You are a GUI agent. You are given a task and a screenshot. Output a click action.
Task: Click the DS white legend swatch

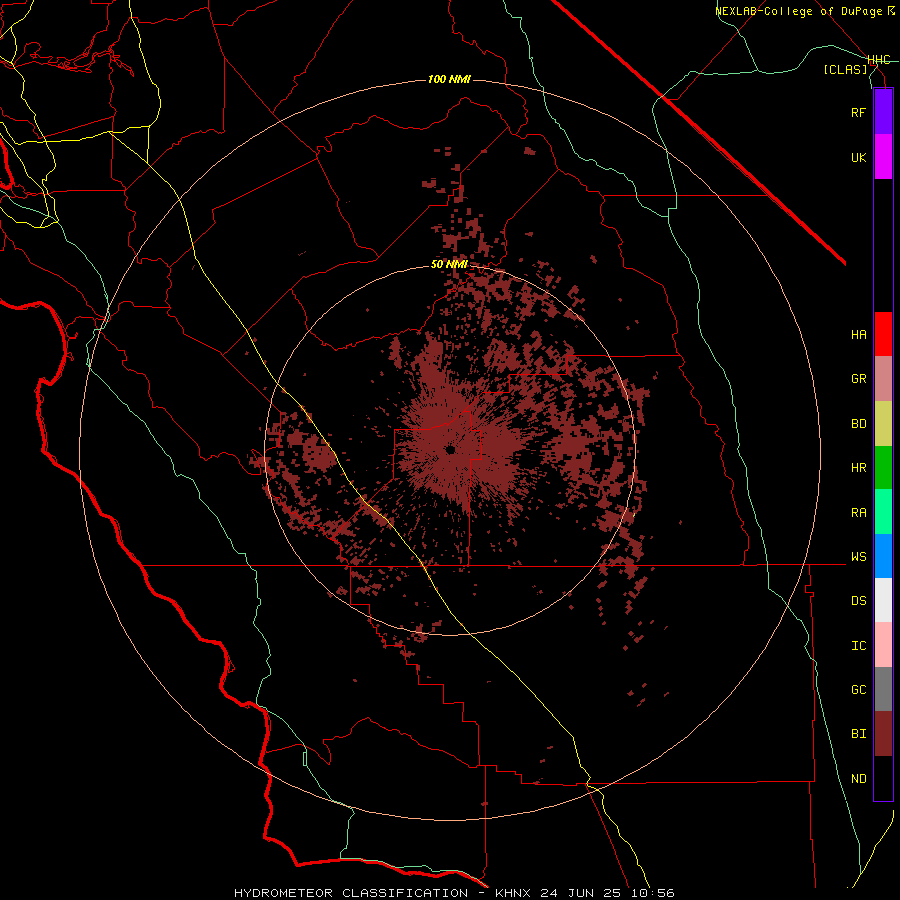click(x=883, y=600)
